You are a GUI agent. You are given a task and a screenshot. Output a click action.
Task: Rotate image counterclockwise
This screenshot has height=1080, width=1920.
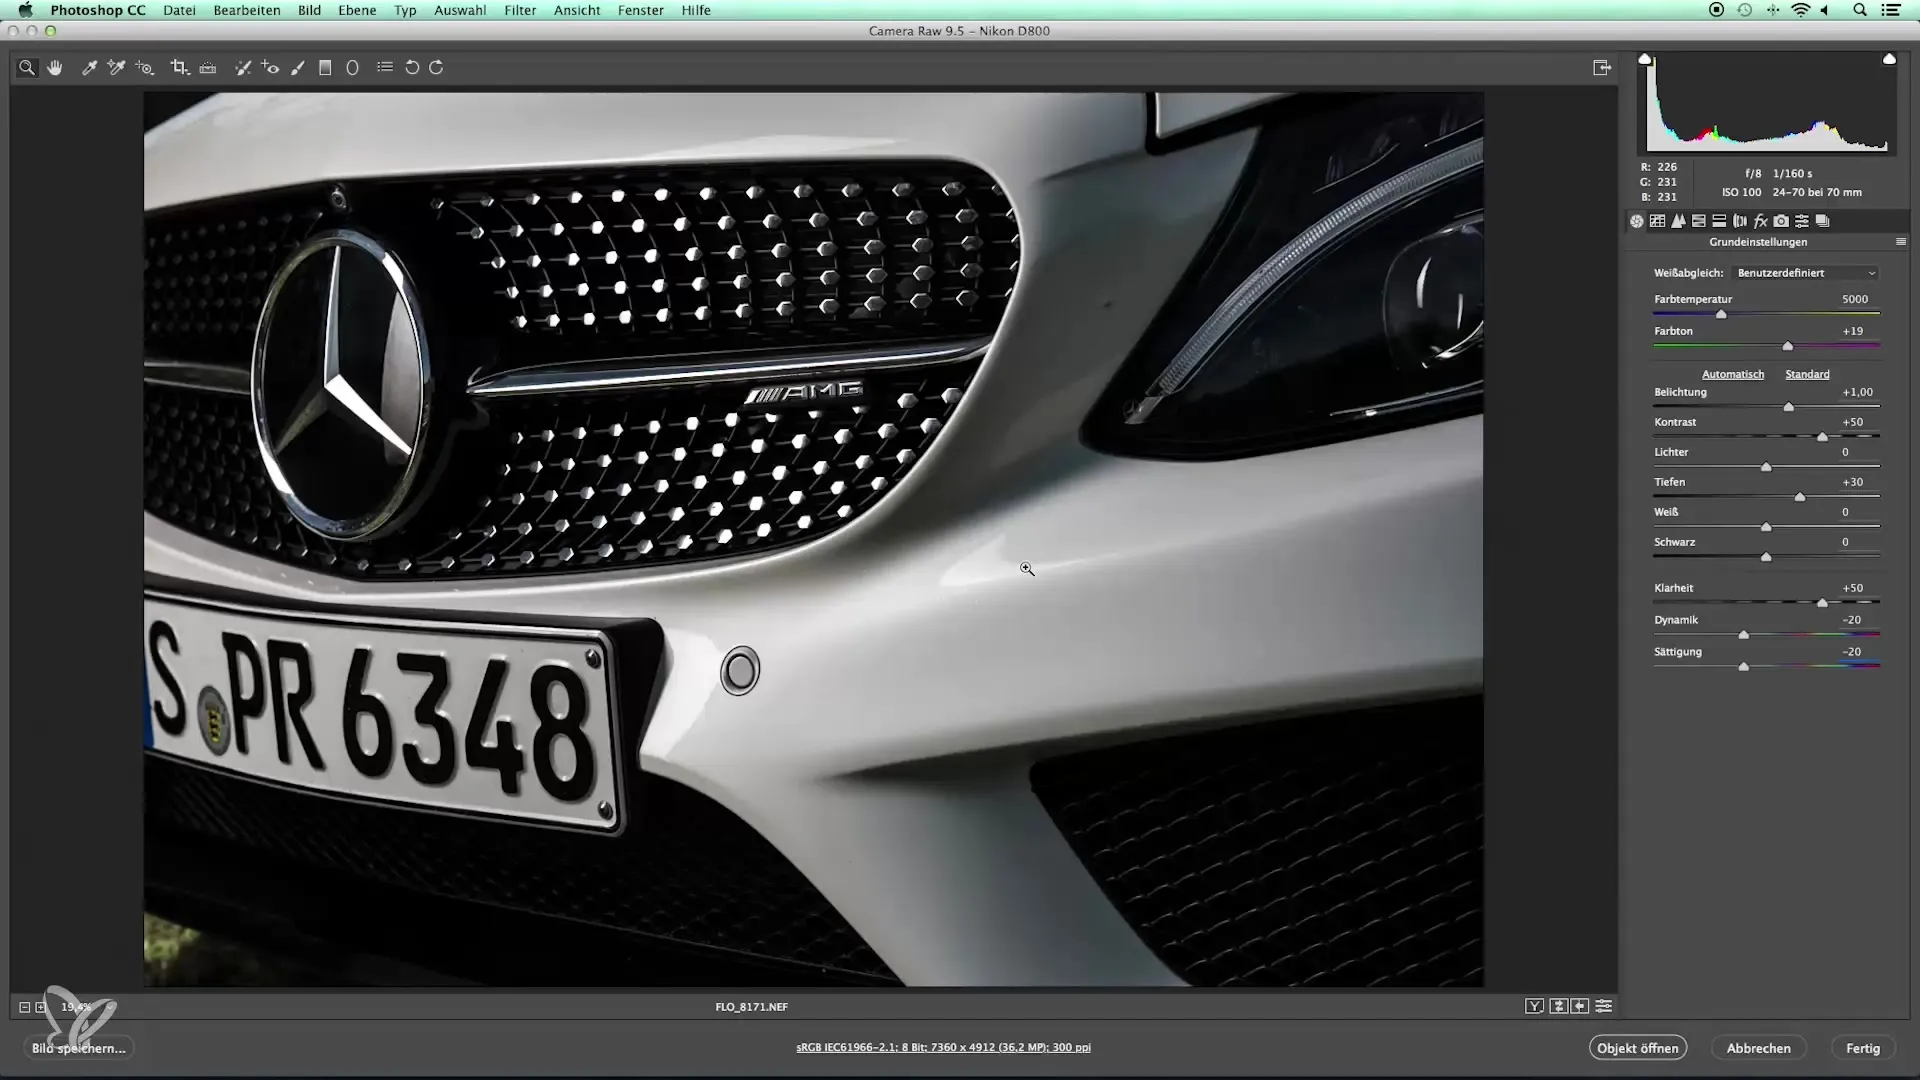click(x=412, y=68)
